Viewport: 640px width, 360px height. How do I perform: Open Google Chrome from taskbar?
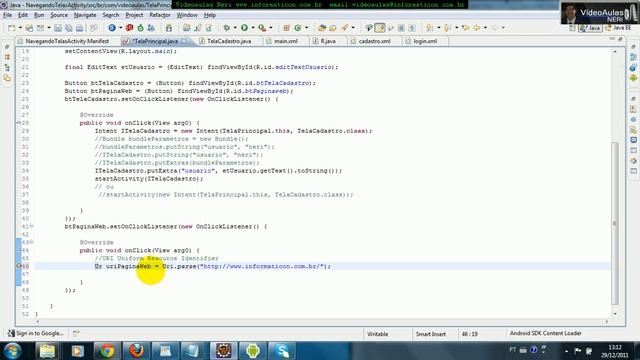tap(107, 351)
